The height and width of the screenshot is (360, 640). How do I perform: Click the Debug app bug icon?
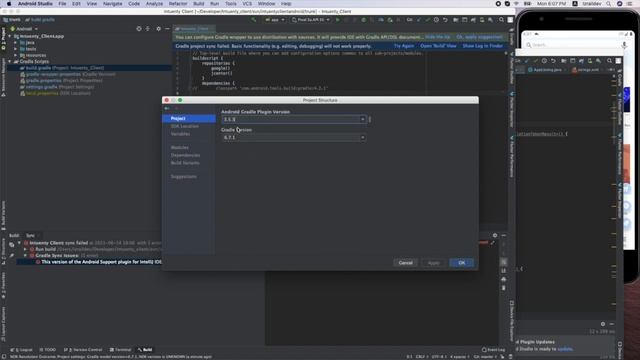pos(363,20)
